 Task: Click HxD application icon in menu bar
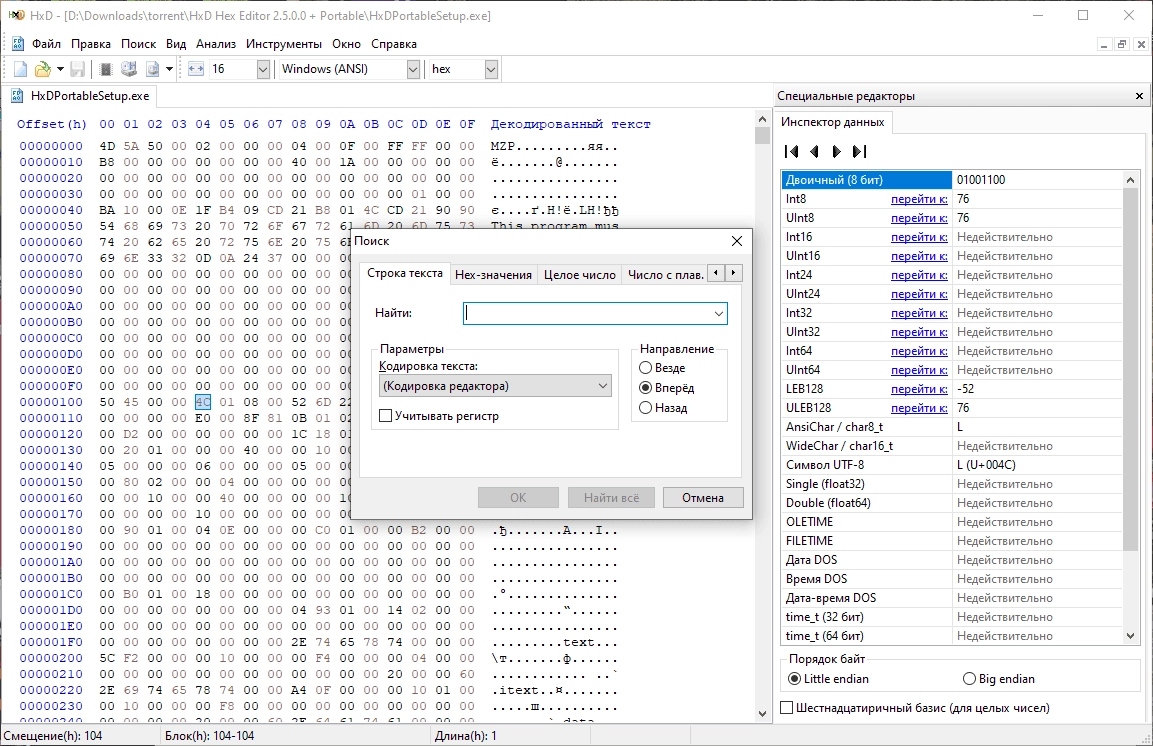pos(18,44)
